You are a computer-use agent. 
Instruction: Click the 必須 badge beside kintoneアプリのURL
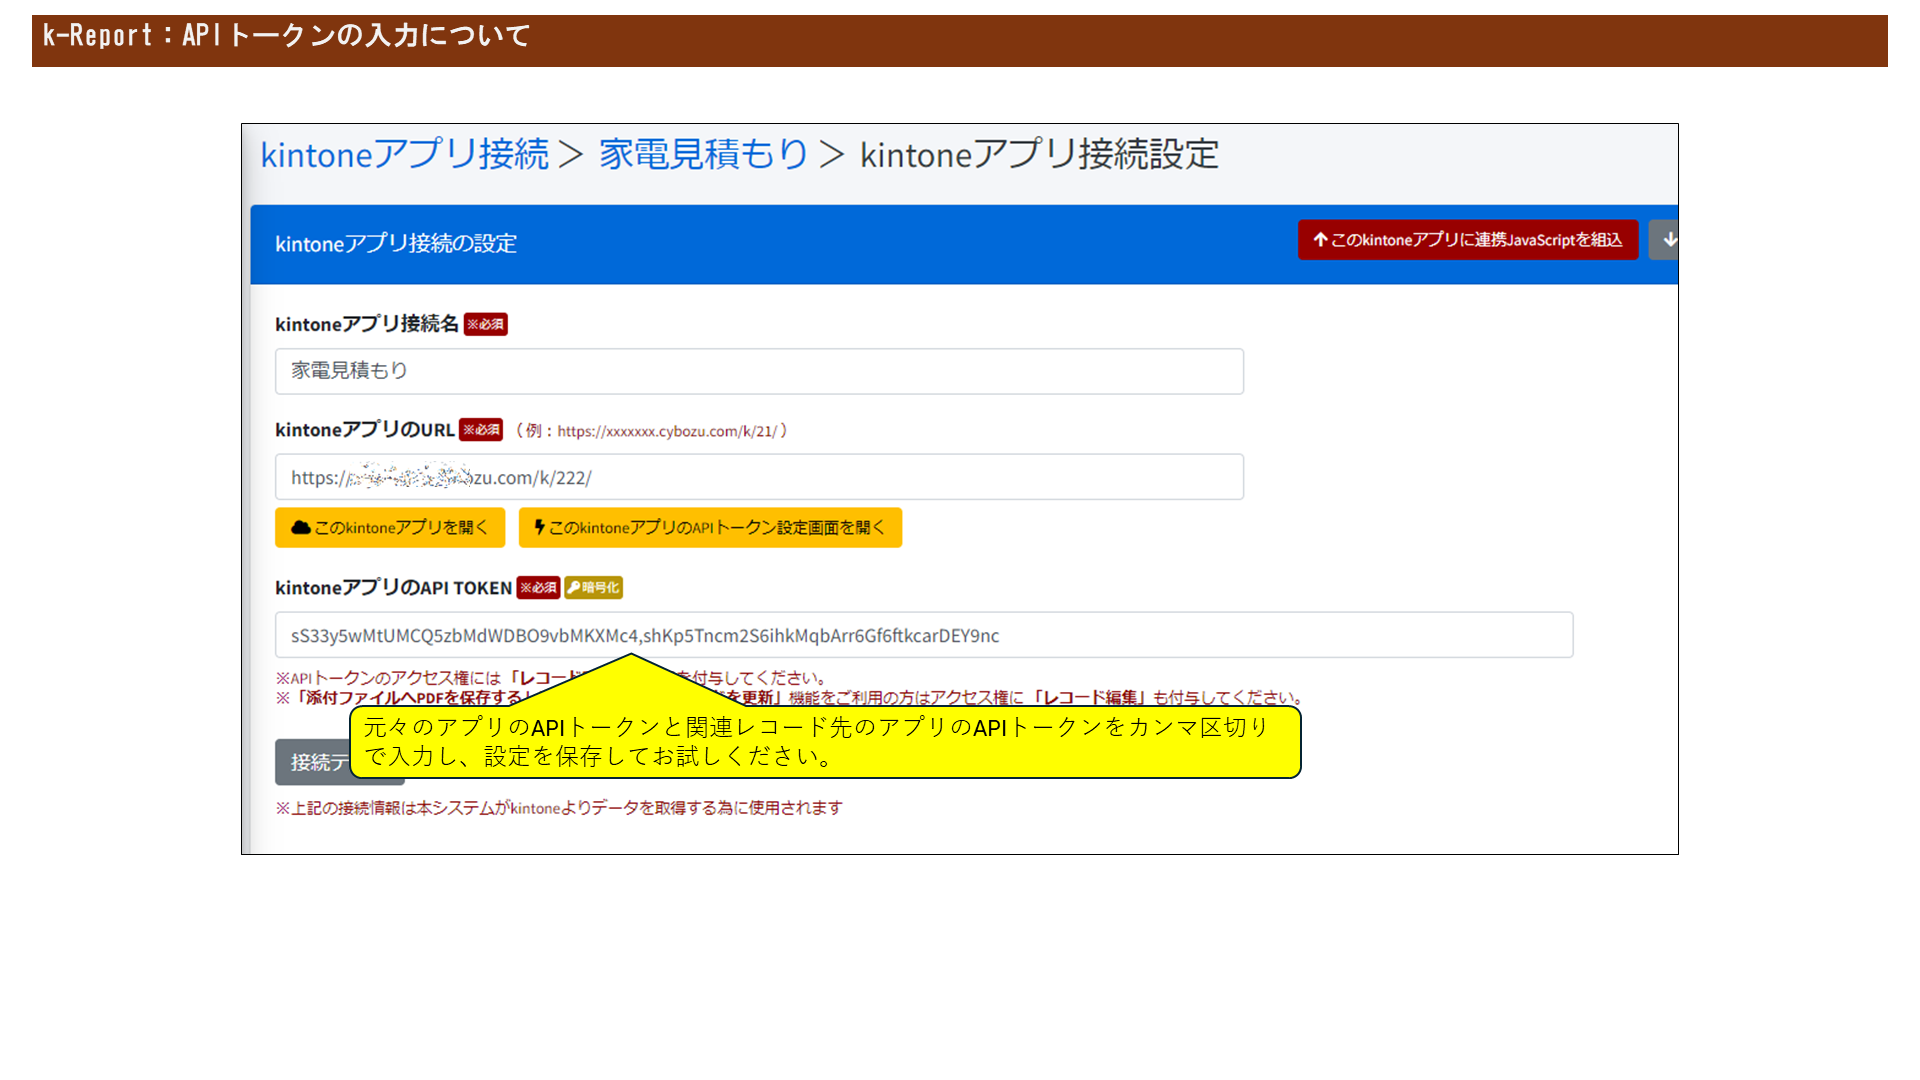[481, 430]
